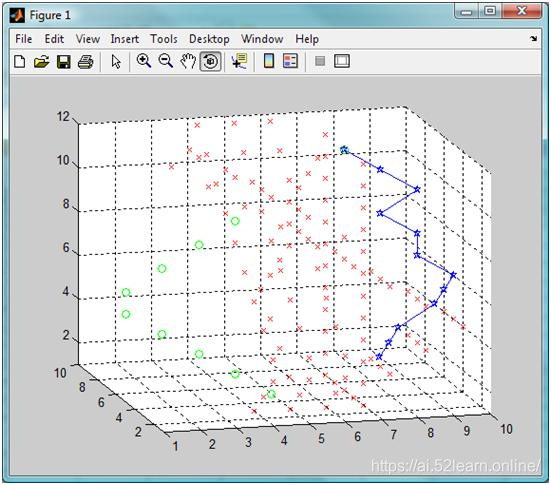Activate the Zoom In magnifier tool
Viewport: 551px width, 485px height.
tap(144, 61)
